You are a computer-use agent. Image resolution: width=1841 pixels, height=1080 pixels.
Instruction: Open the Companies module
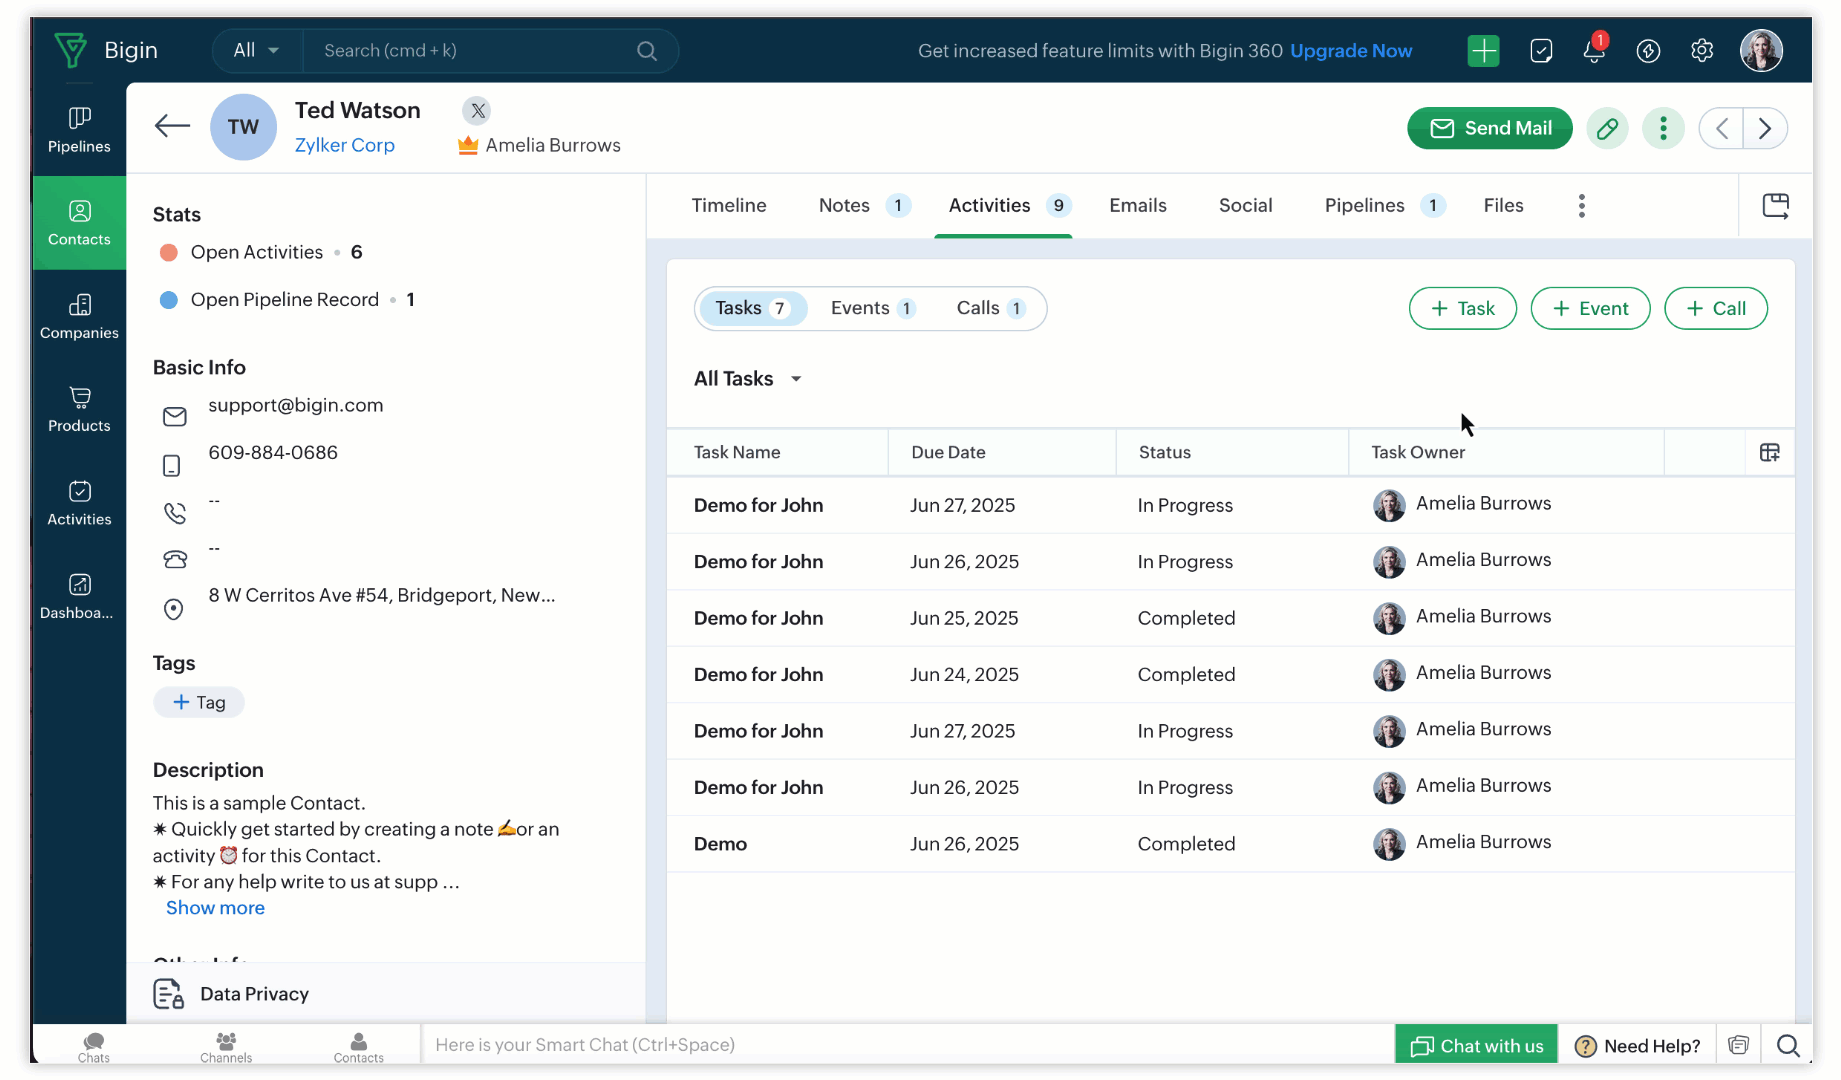point(79,316)
